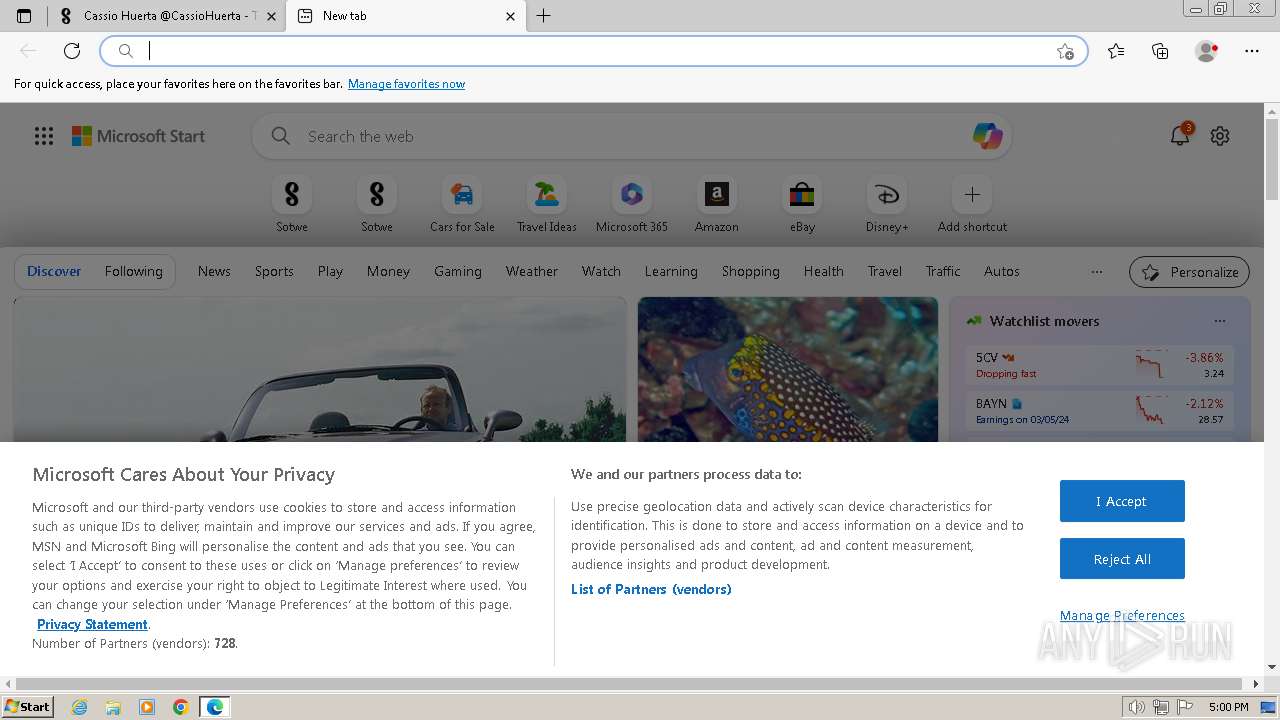Open the notifications bell
The height and width of the screenshot is (720, 1280).
tap(1180, 136)
